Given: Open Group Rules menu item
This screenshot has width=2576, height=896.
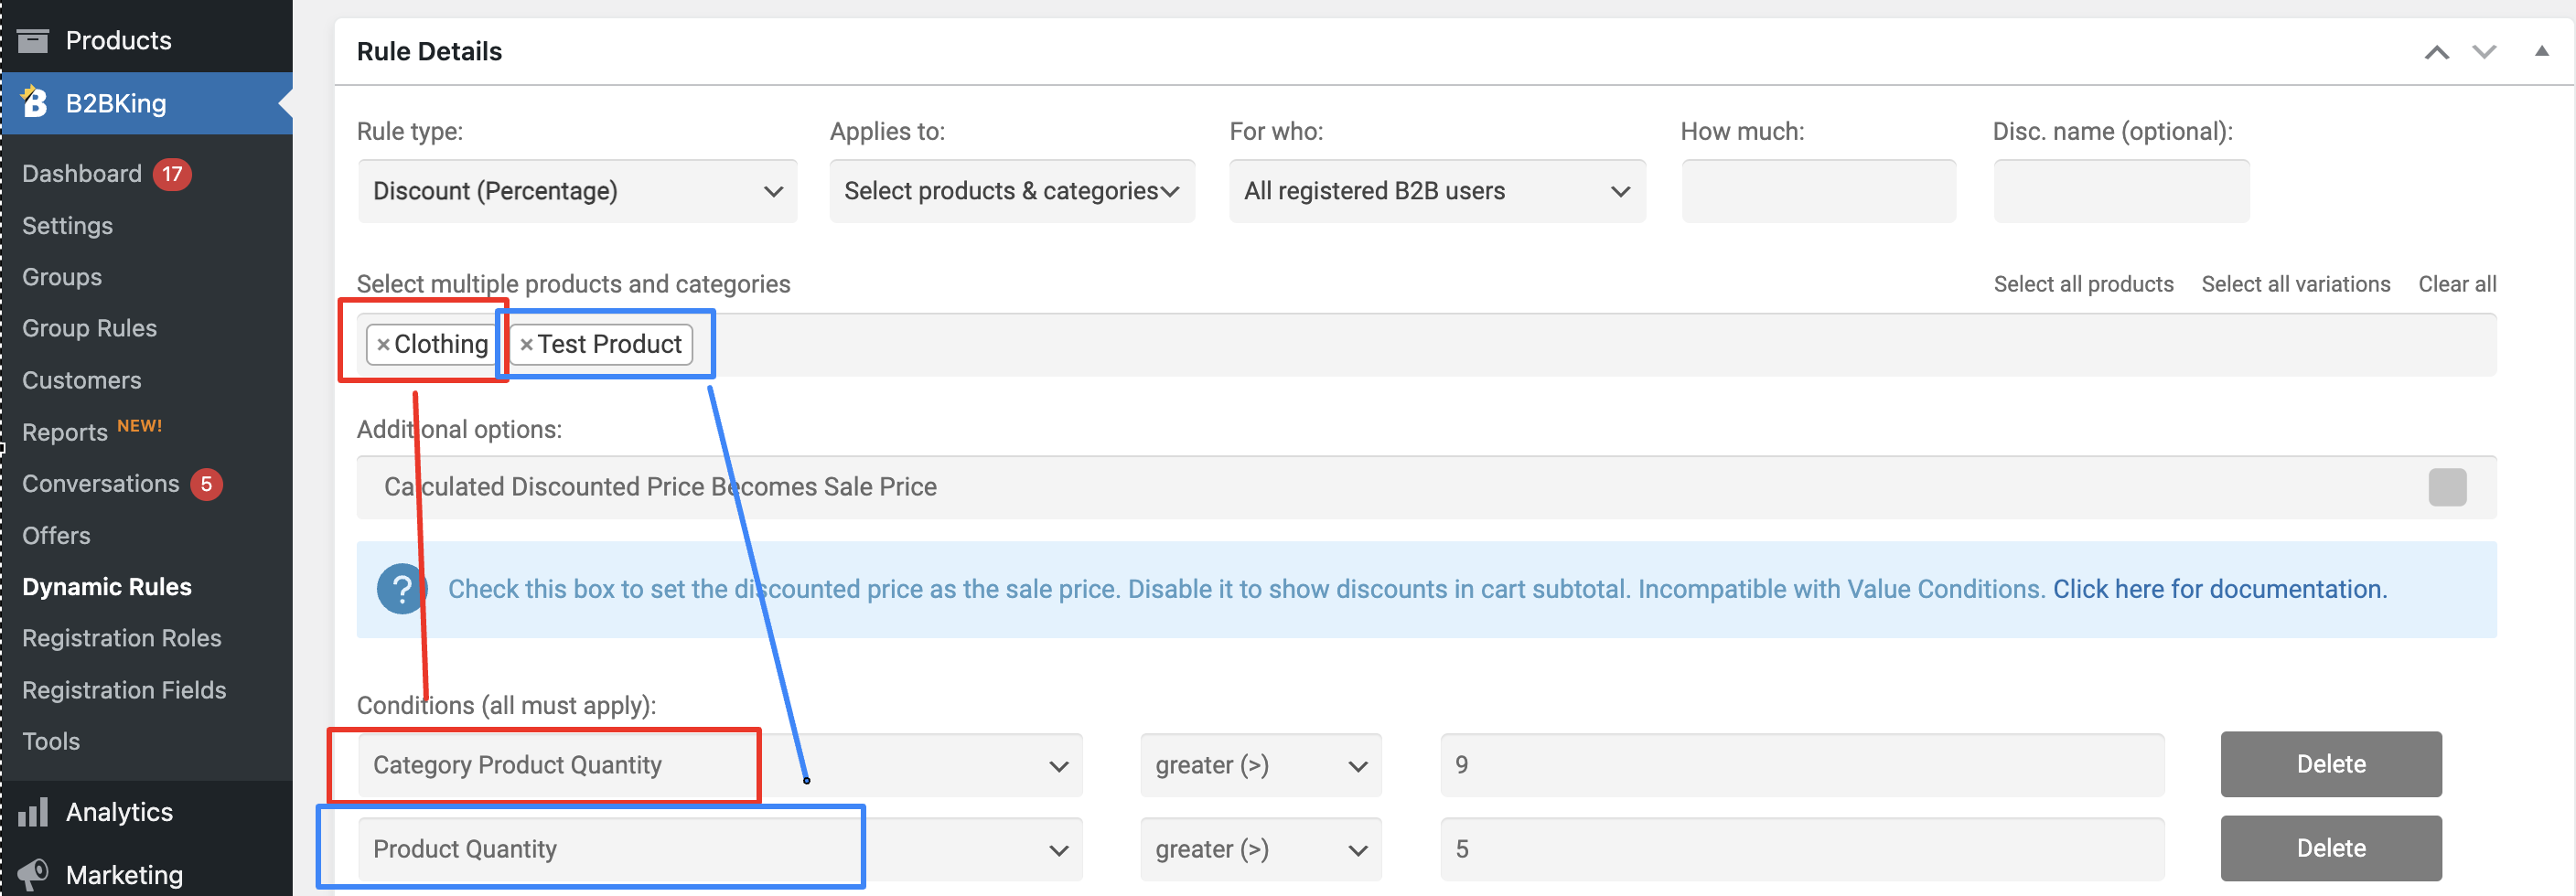Looking at the screenshot, I should pyautogui.click(x=90, y=329).
